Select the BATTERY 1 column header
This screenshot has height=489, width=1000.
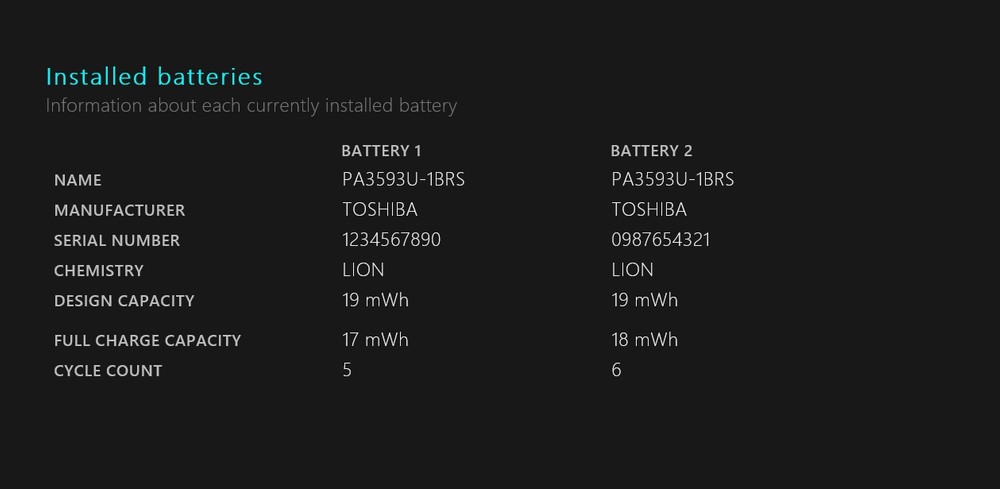[x=381, y=151]
